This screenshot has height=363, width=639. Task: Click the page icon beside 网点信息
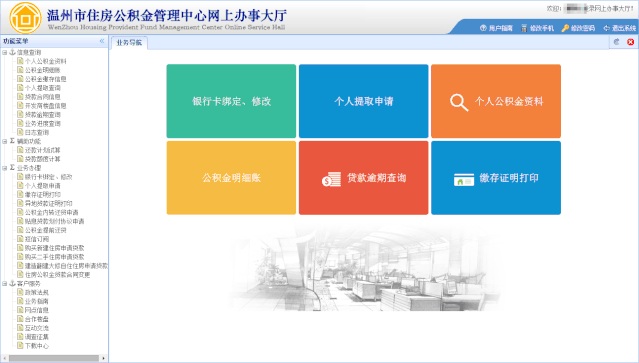(x=20, y=310)
